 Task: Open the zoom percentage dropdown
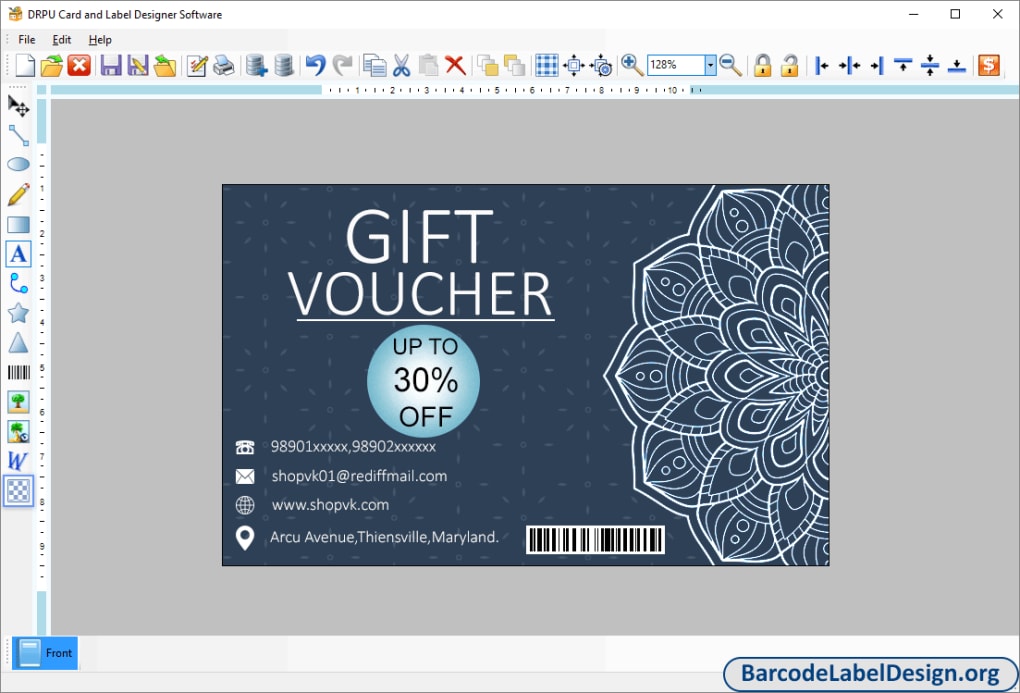pyautogui.click(x=710, y=64)
